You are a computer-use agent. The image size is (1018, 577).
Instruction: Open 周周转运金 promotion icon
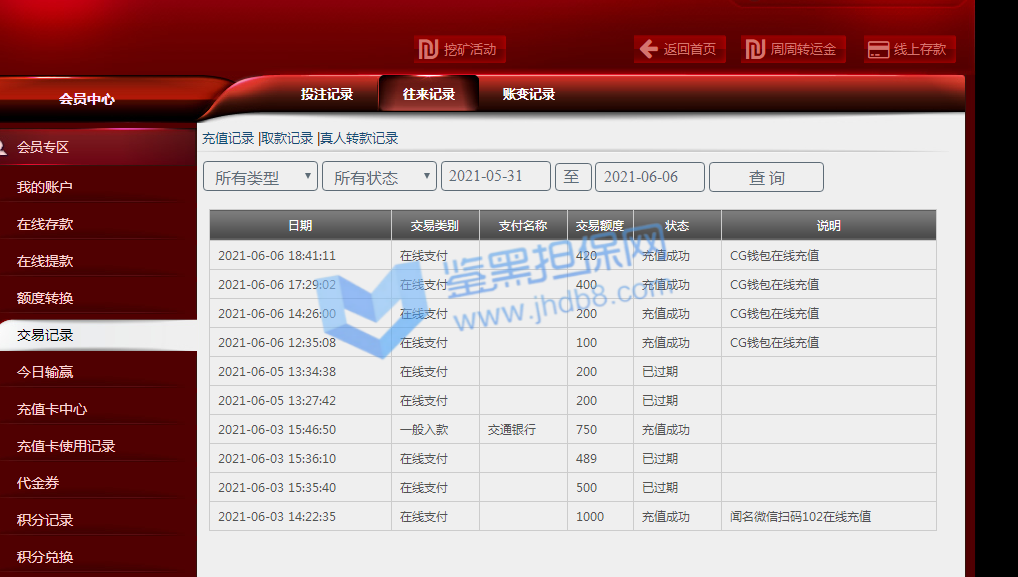[x=755, y=49]
